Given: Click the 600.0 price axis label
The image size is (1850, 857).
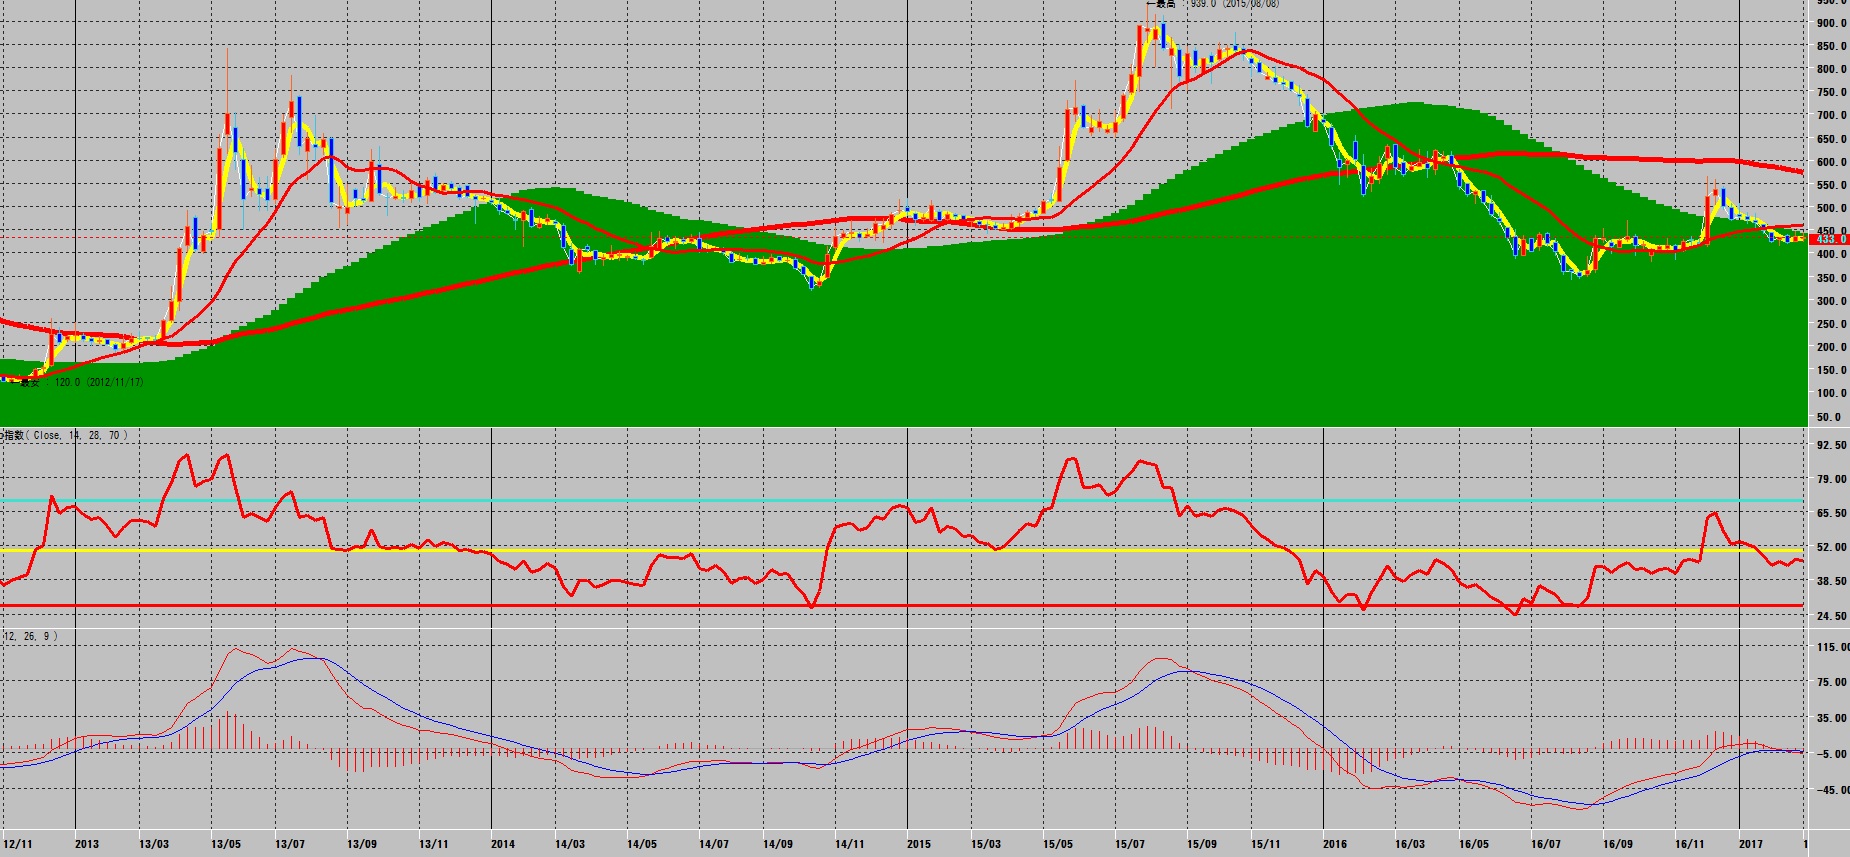Looking at the screenshot, I should coord(1831,162).
